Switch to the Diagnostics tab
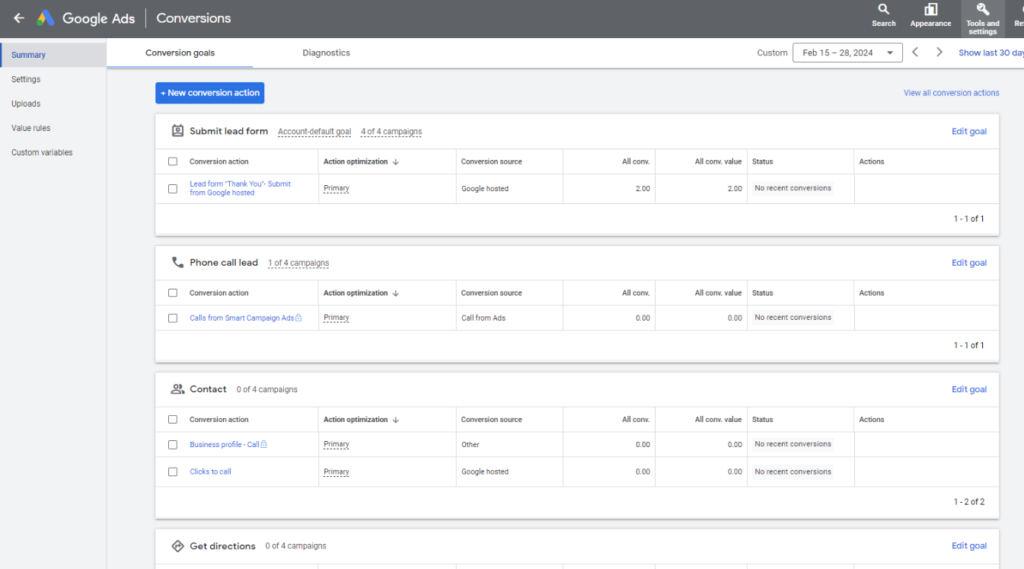1024x569 pixels. (326, 53)
